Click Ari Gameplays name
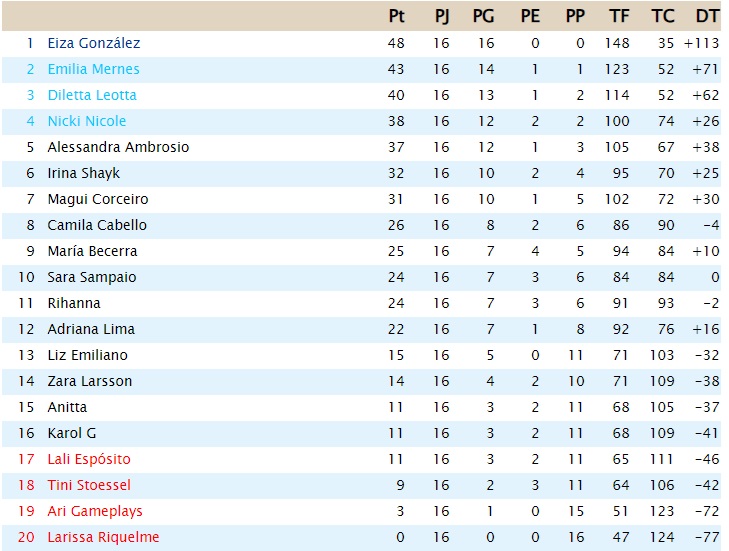 [x=95, y=511]
